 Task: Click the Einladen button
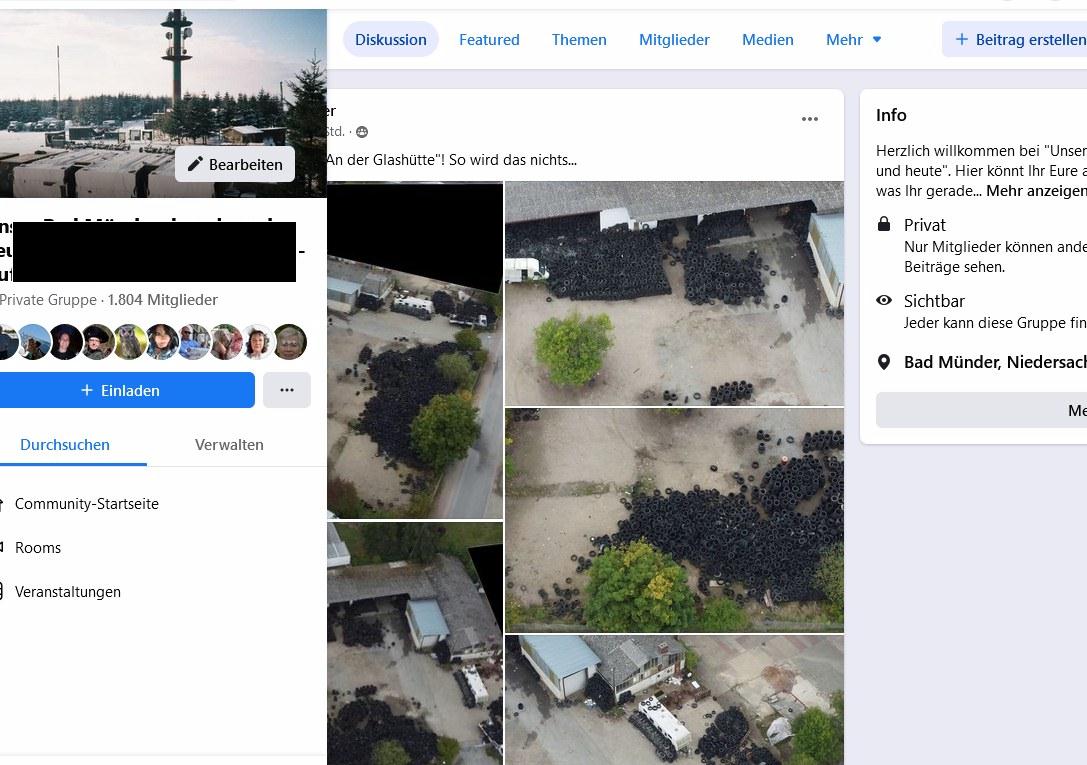tap(127, 390)
